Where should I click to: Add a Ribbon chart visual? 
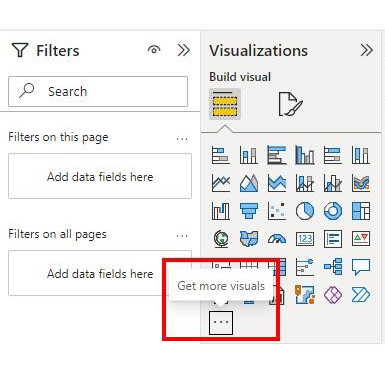pyautogui.click(x=361, y=183)
